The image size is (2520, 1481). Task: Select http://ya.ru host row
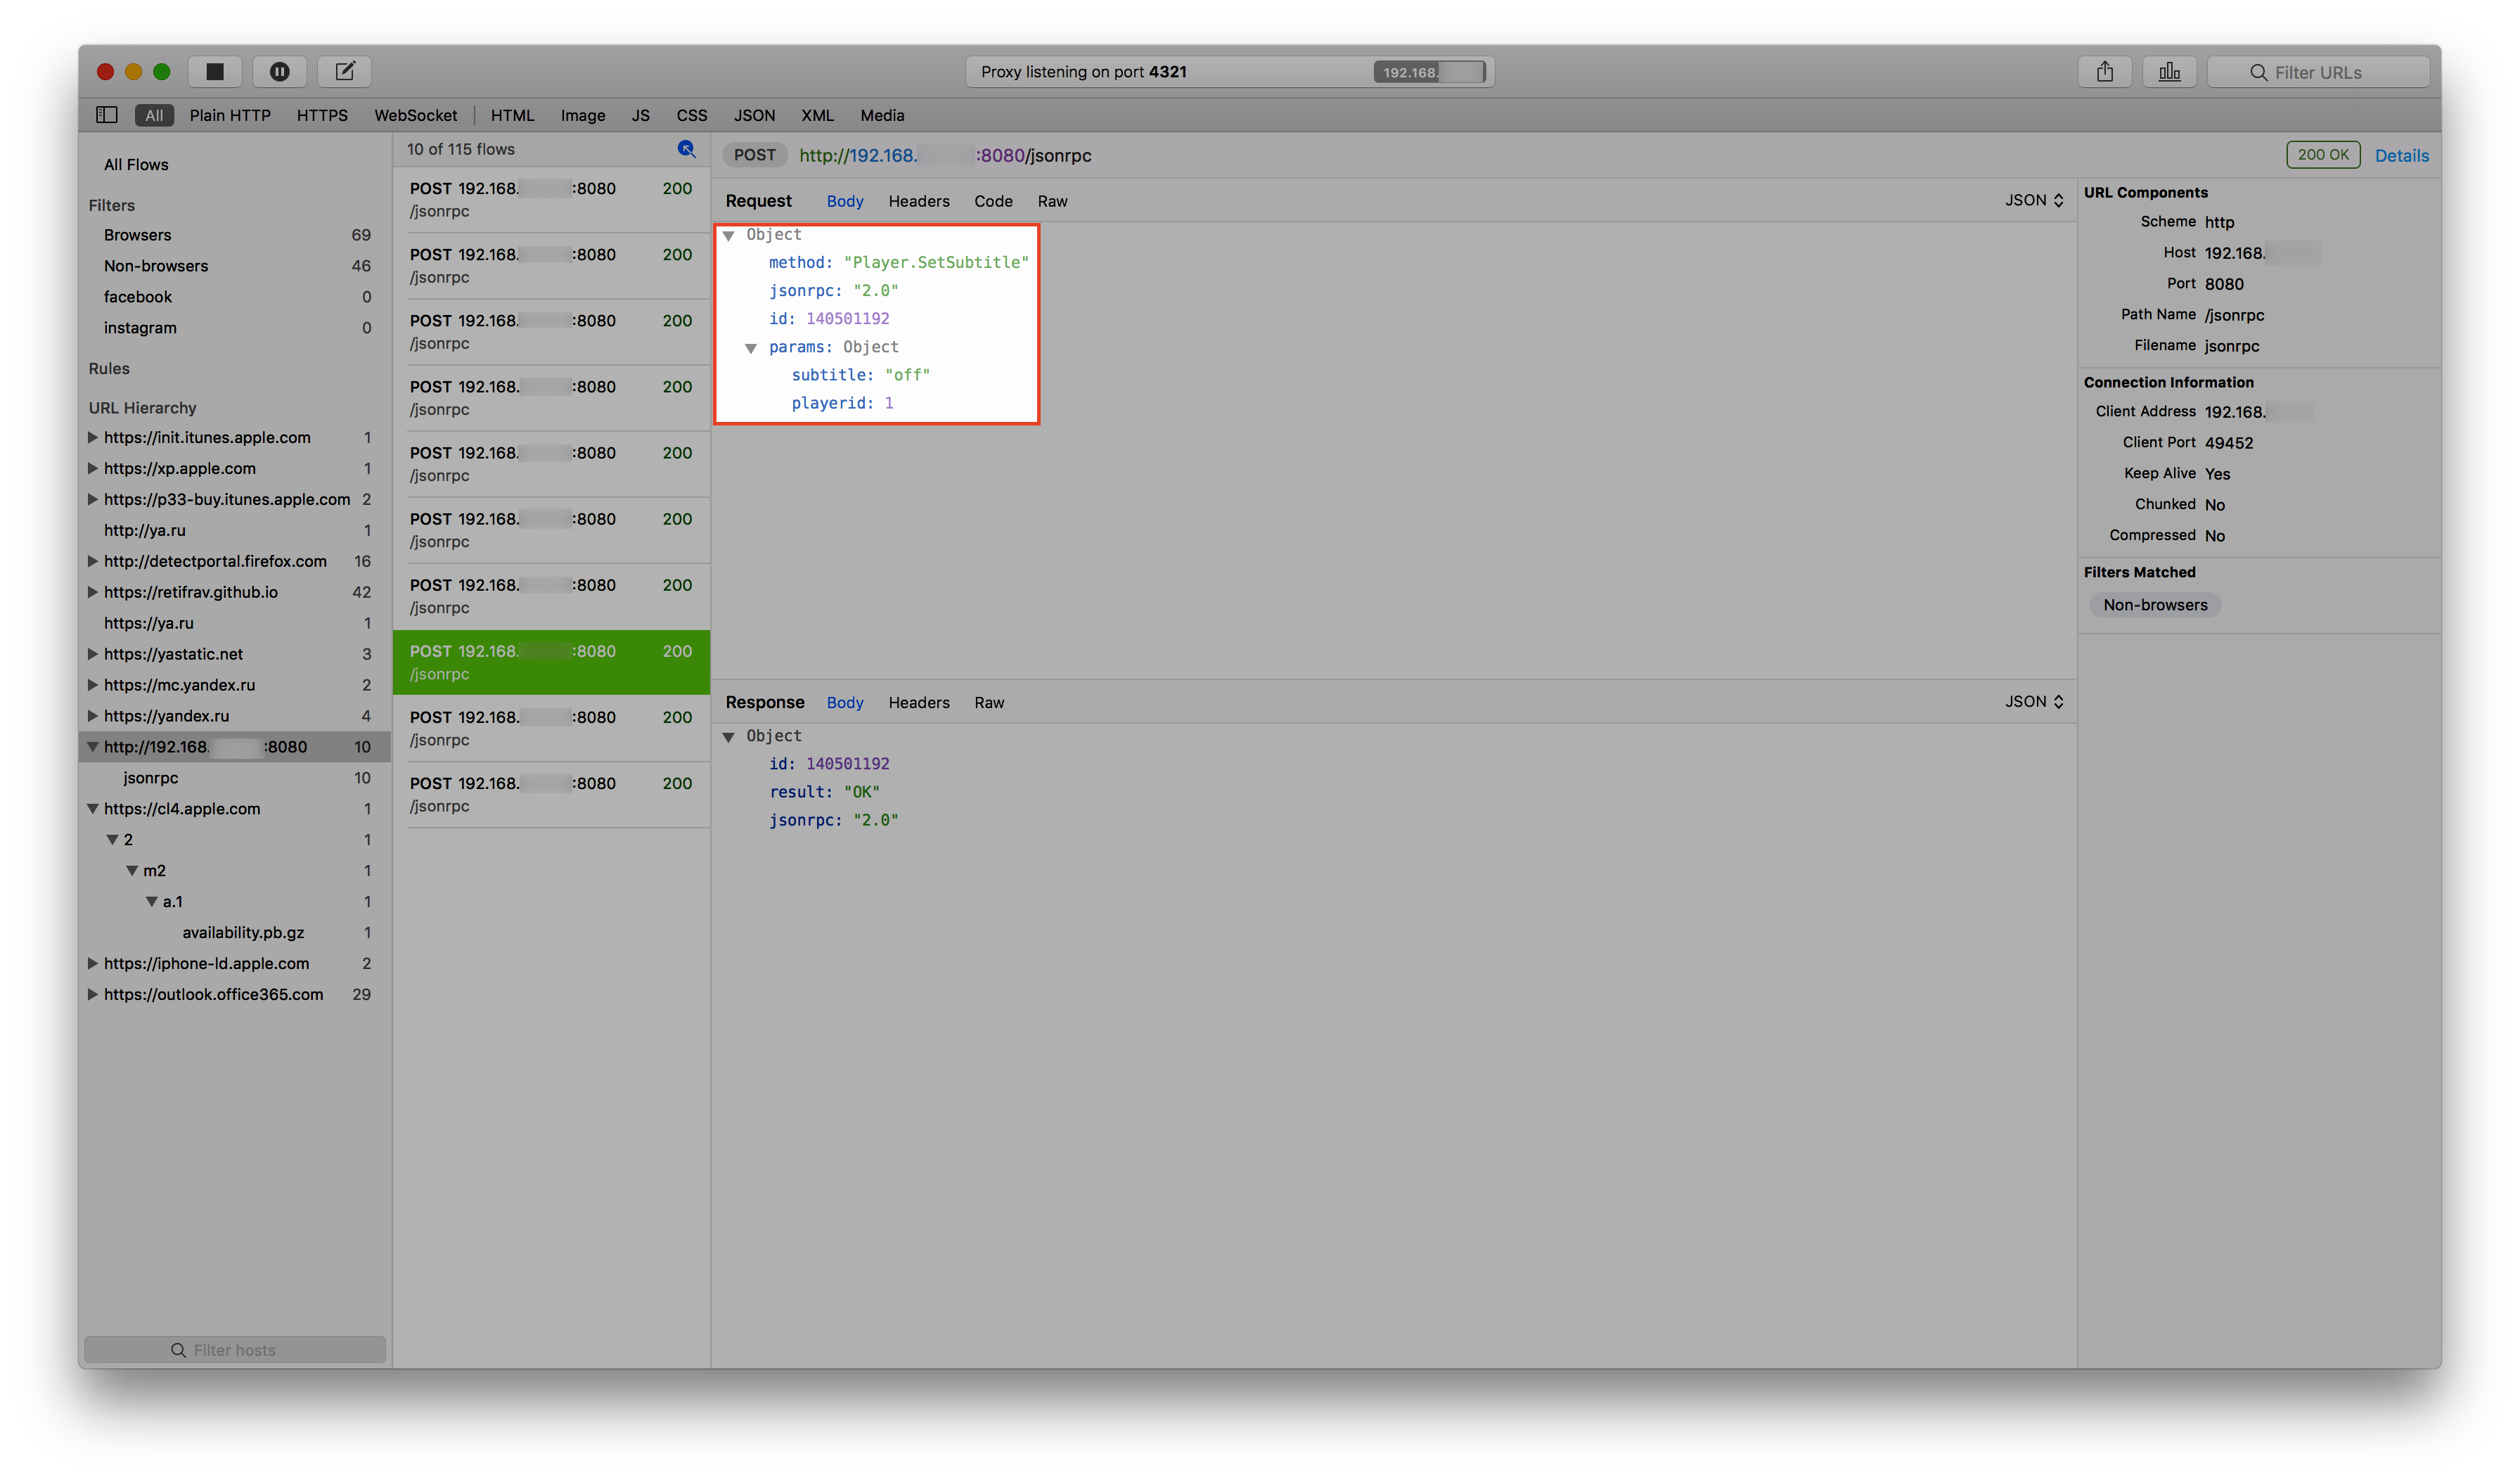235,530
